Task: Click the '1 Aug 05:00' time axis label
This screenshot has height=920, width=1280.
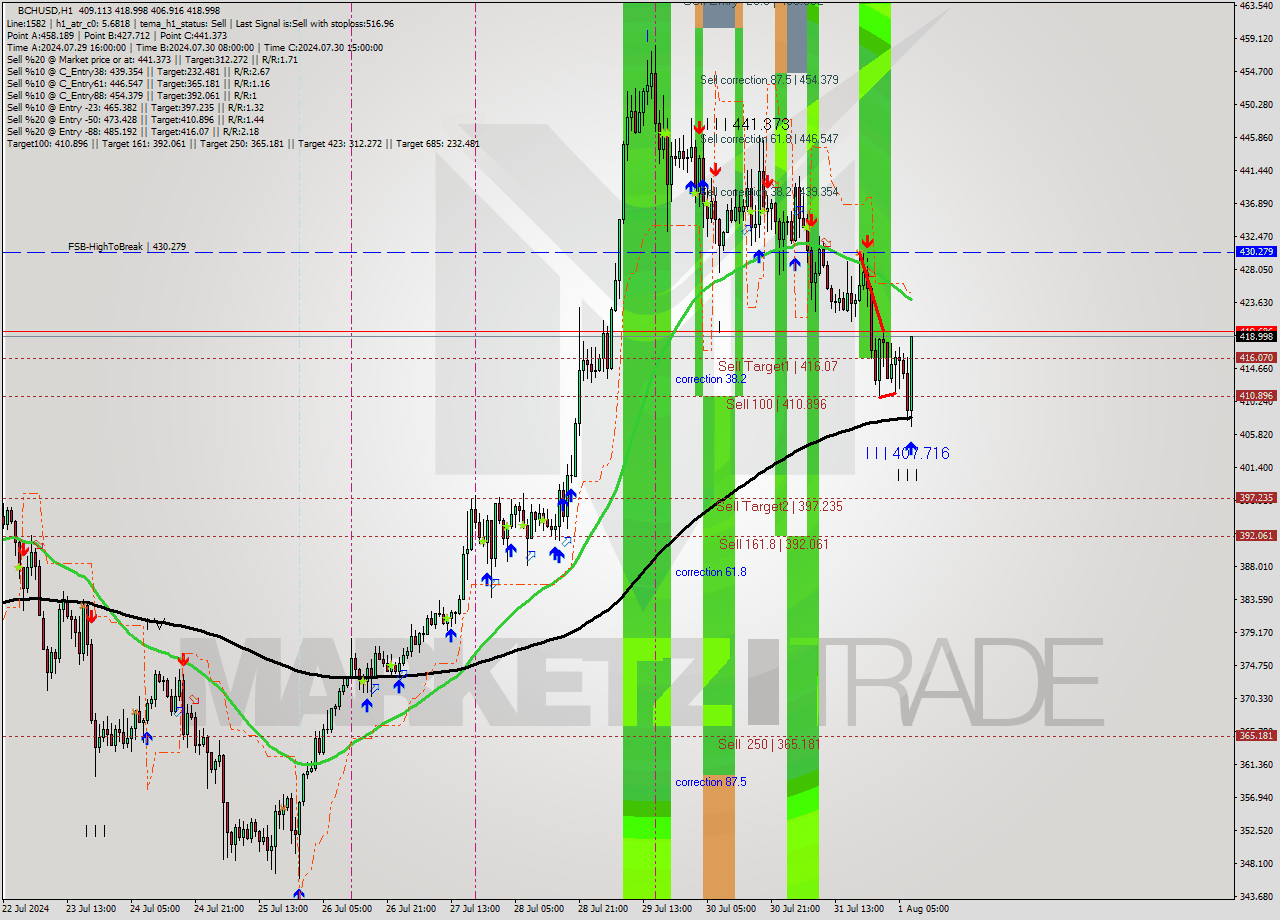Action: (923, 909)
